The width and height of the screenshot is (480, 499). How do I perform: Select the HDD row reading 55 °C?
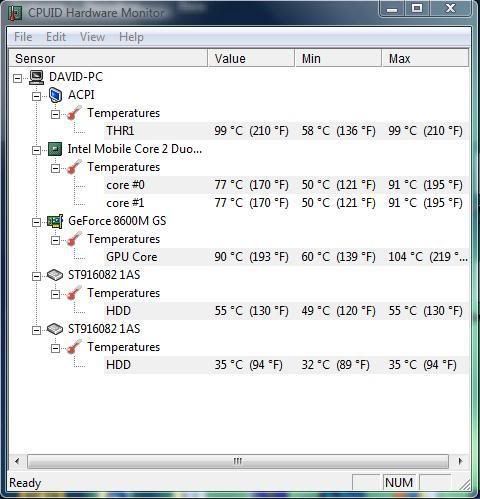pos(287,311)
